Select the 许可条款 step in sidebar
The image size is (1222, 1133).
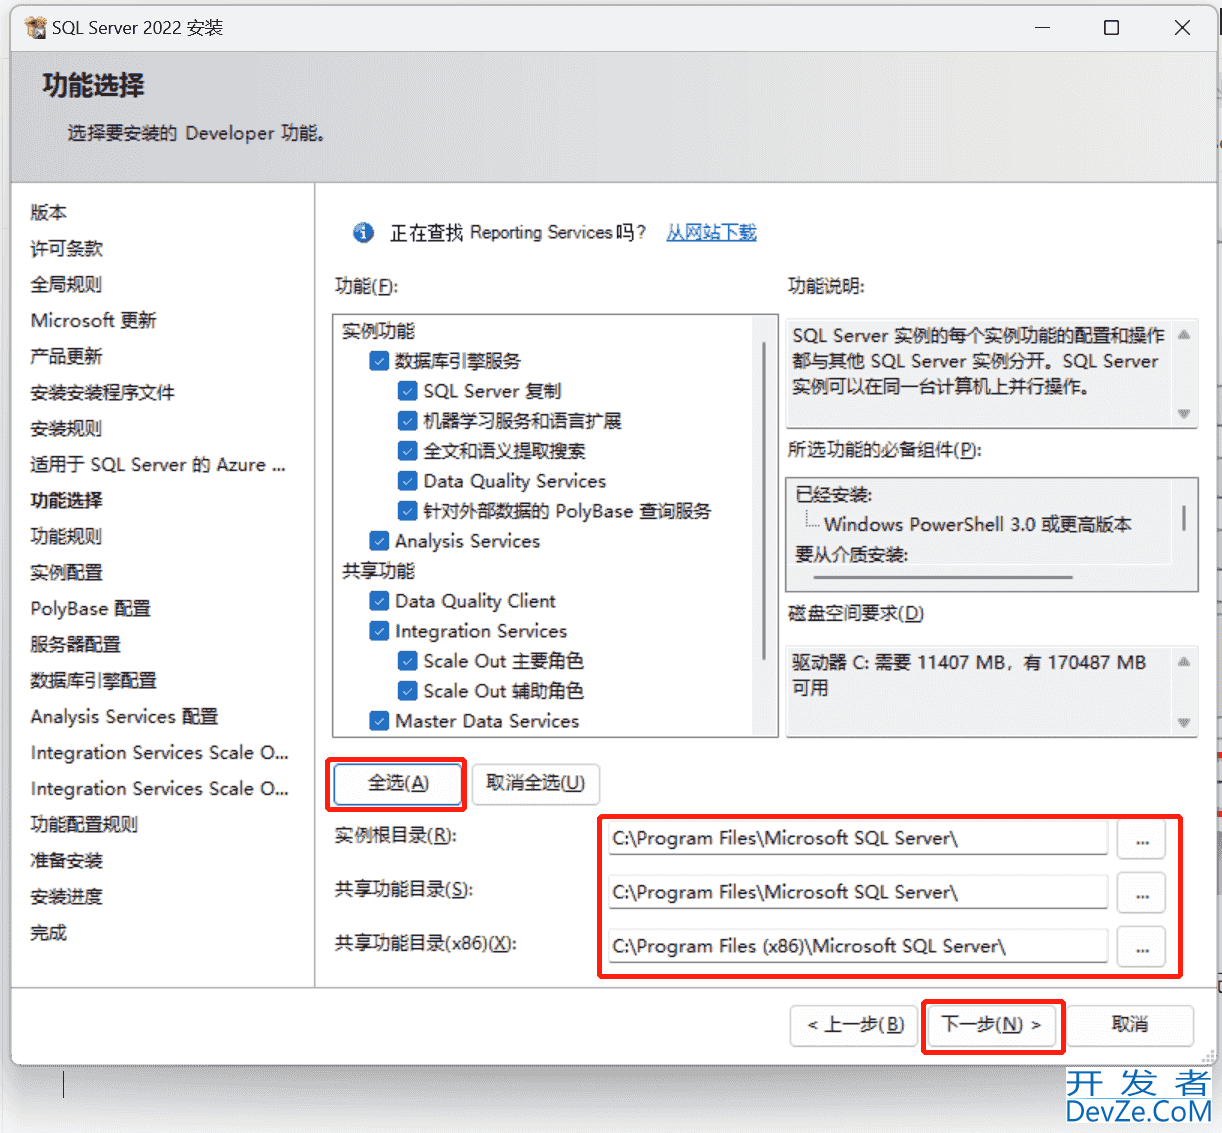click(66, 248)
